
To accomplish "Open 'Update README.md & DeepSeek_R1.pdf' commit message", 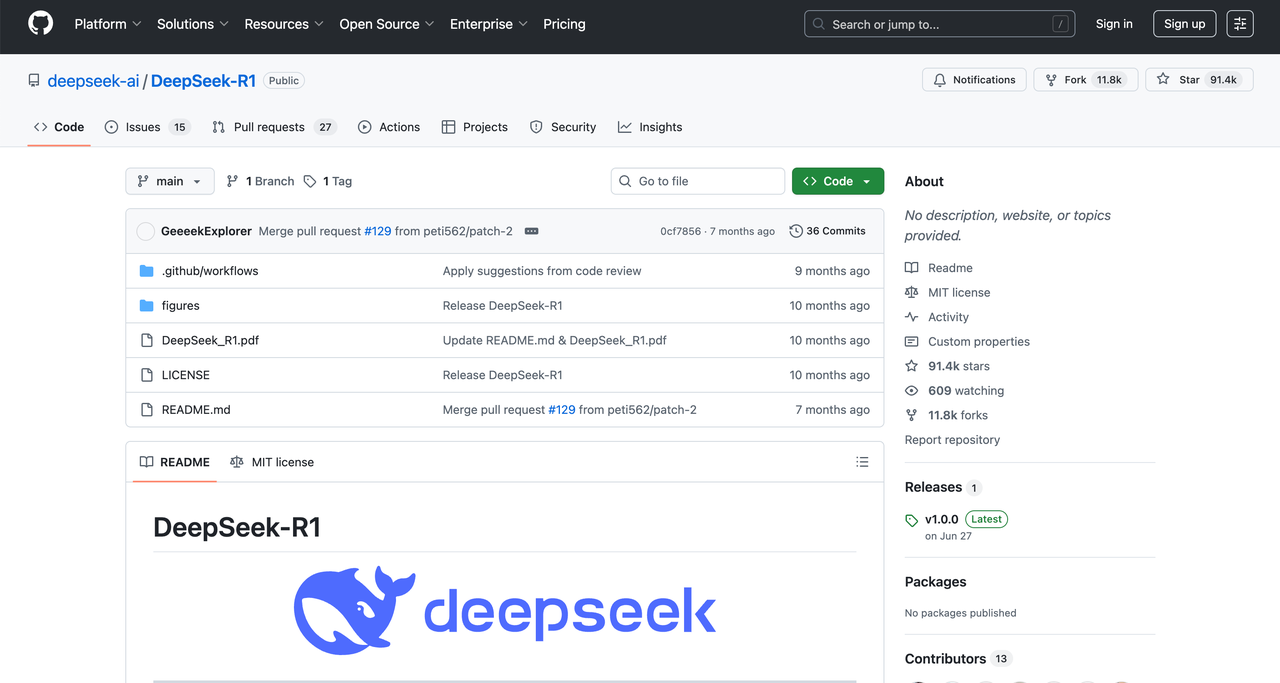I will coord(554,340).
